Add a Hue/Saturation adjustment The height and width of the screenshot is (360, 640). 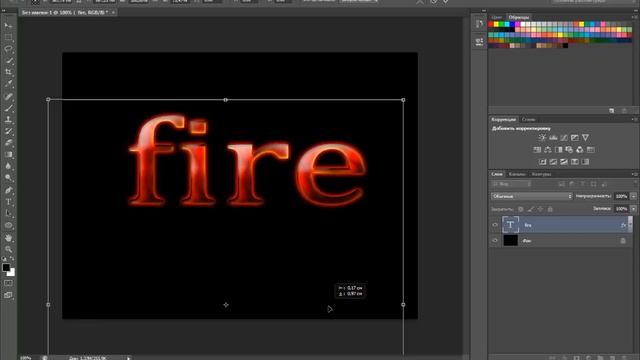pyautogui.click(x=537, y=150)
